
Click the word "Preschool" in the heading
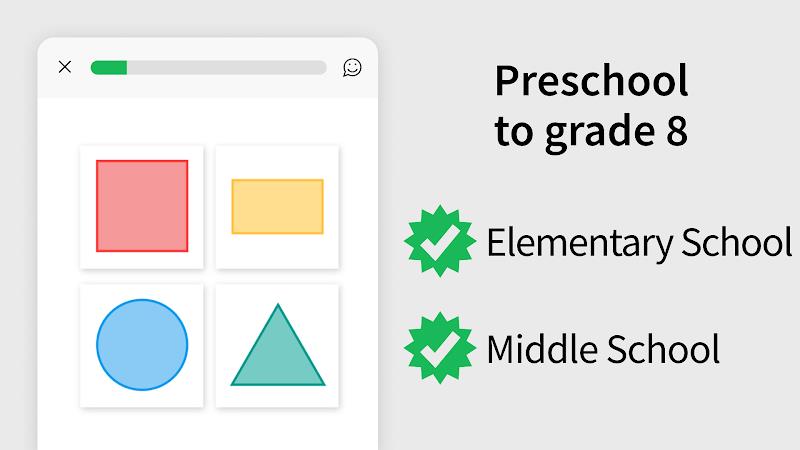[x=591, y=81]
